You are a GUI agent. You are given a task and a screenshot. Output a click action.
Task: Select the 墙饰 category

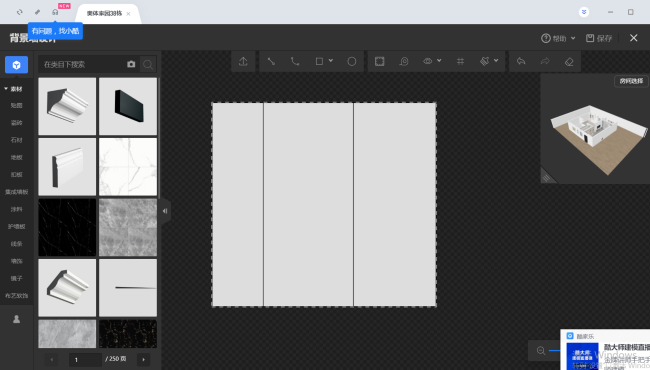pyautogui.click(x=17, y=261)
